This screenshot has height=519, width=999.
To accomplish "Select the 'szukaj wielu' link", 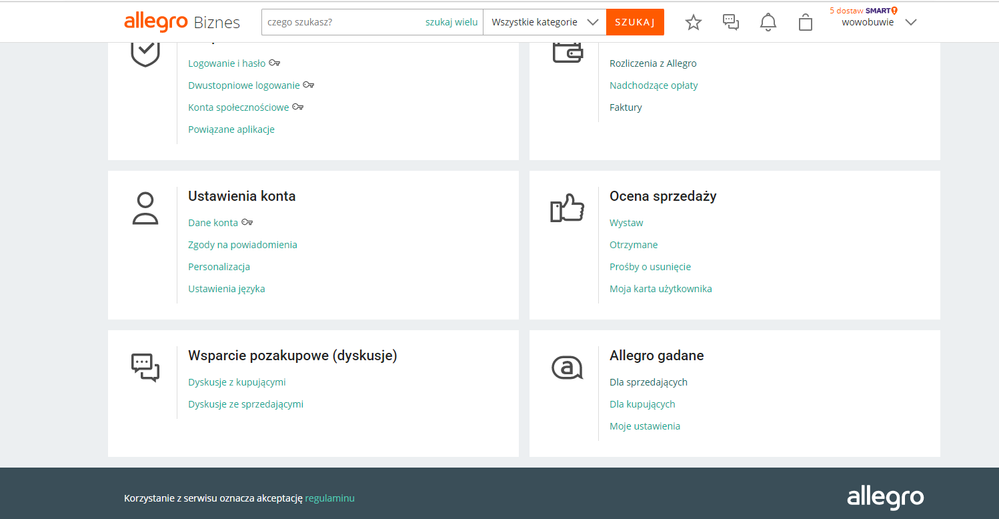I will (451, 22).
